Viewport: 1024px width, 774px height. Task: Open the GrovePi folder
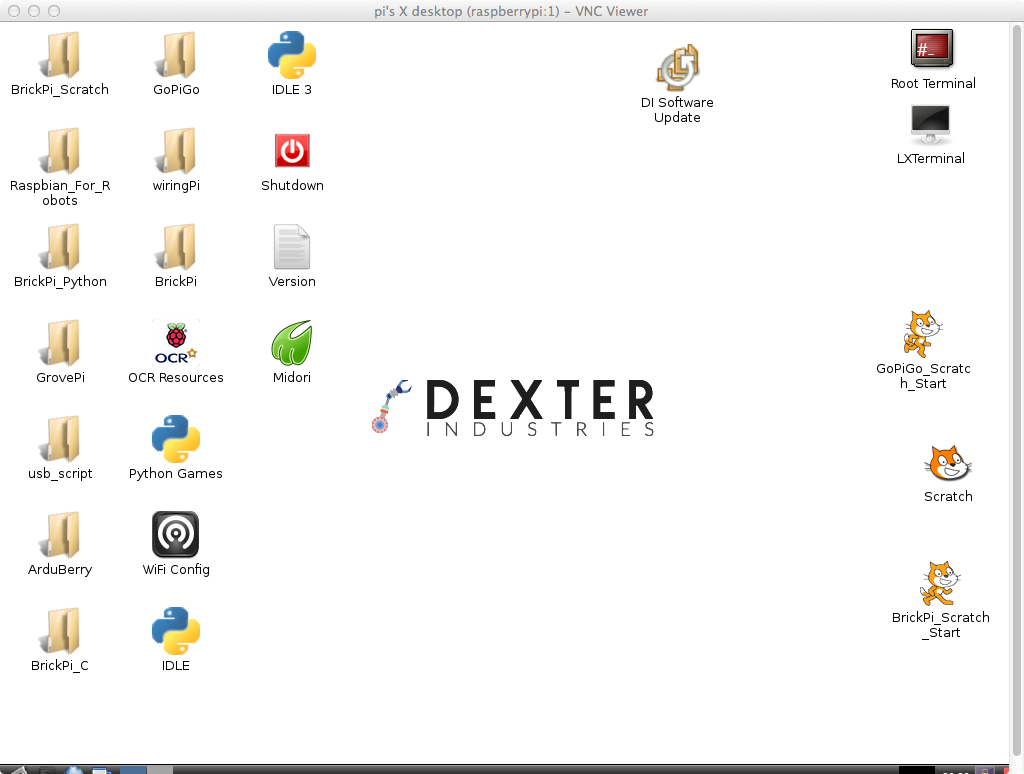[61, 344]
